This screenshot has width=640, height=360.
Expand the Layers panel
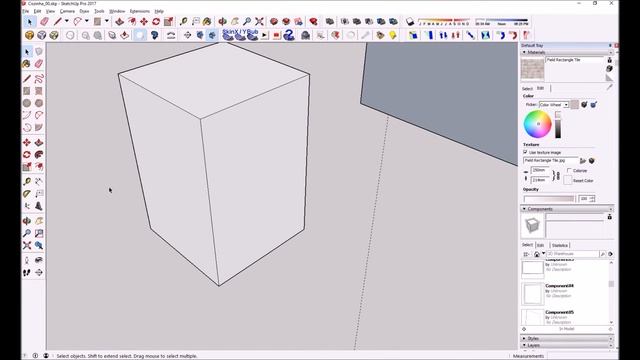pyautogui.click(x=524, y=345)
